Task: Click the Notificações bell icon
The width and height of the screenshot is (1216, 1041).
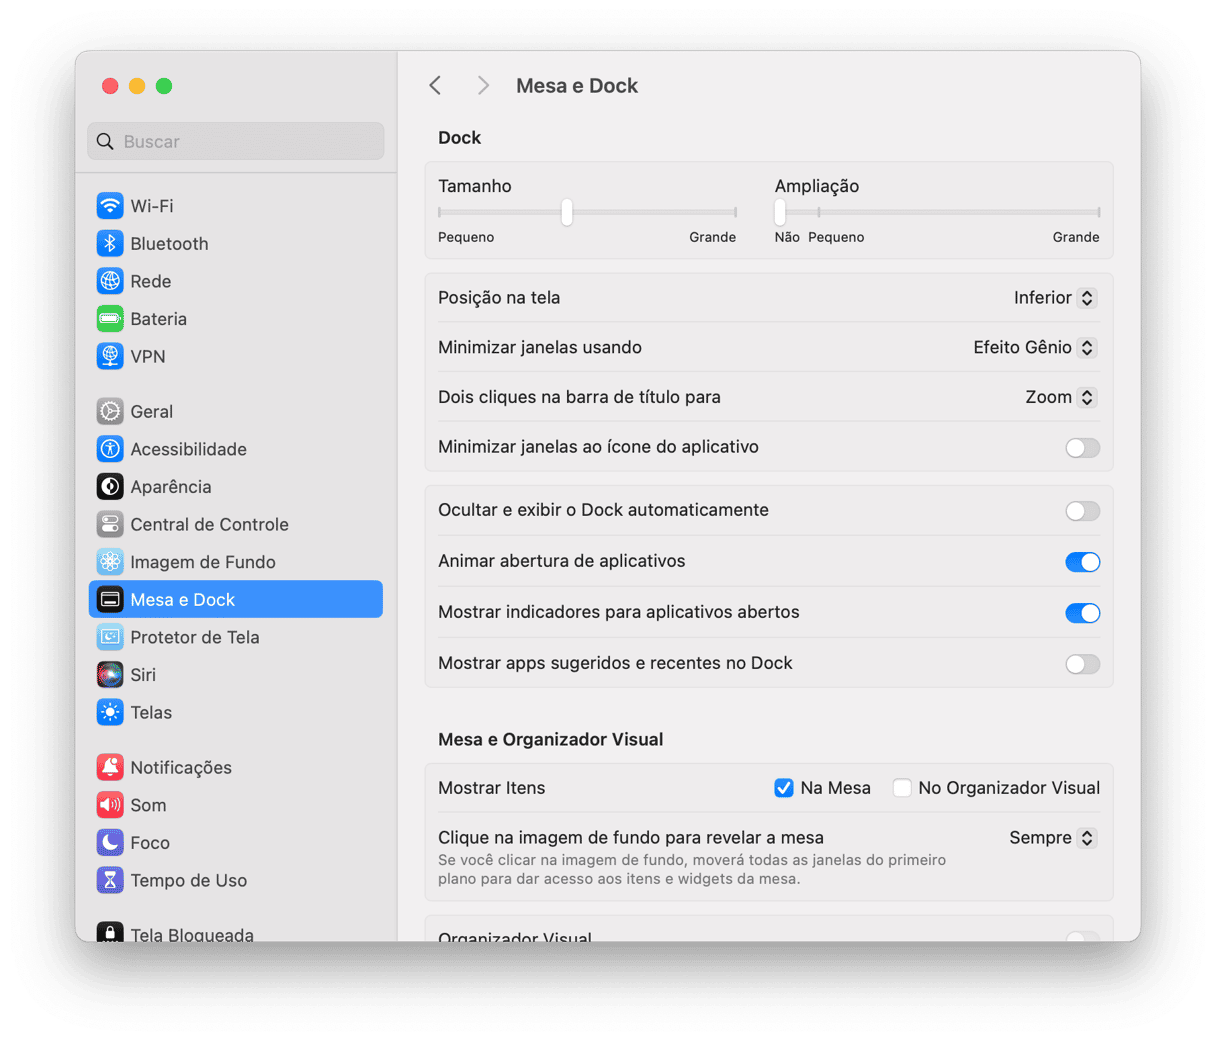Action: tap(110, 767)
